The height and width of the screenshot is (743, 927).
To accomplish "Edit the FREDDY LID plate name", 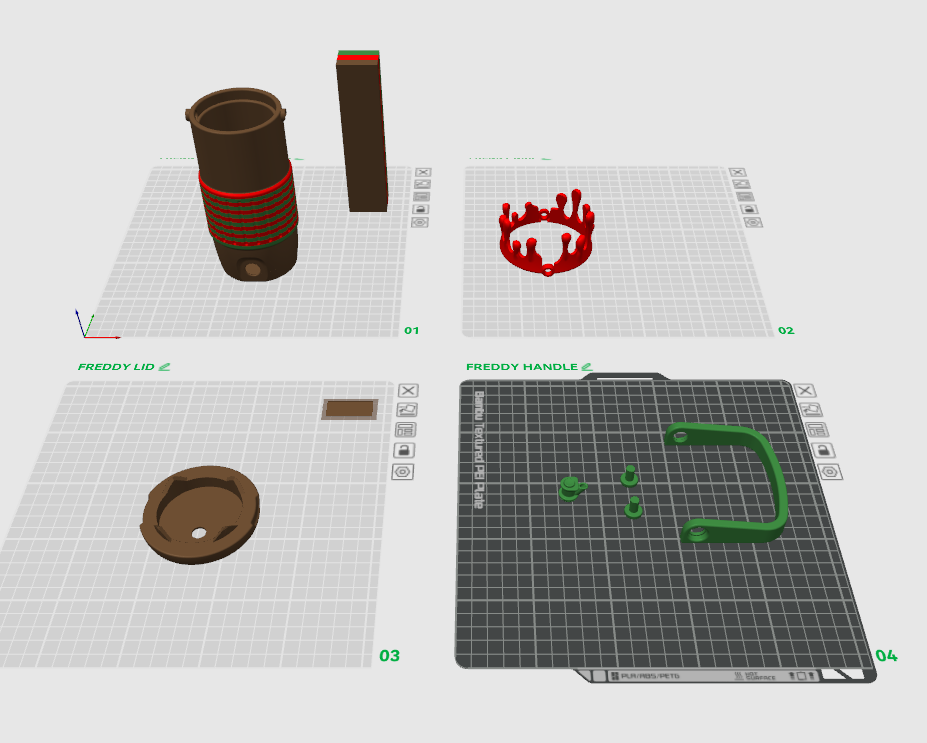I will point(164,366).
